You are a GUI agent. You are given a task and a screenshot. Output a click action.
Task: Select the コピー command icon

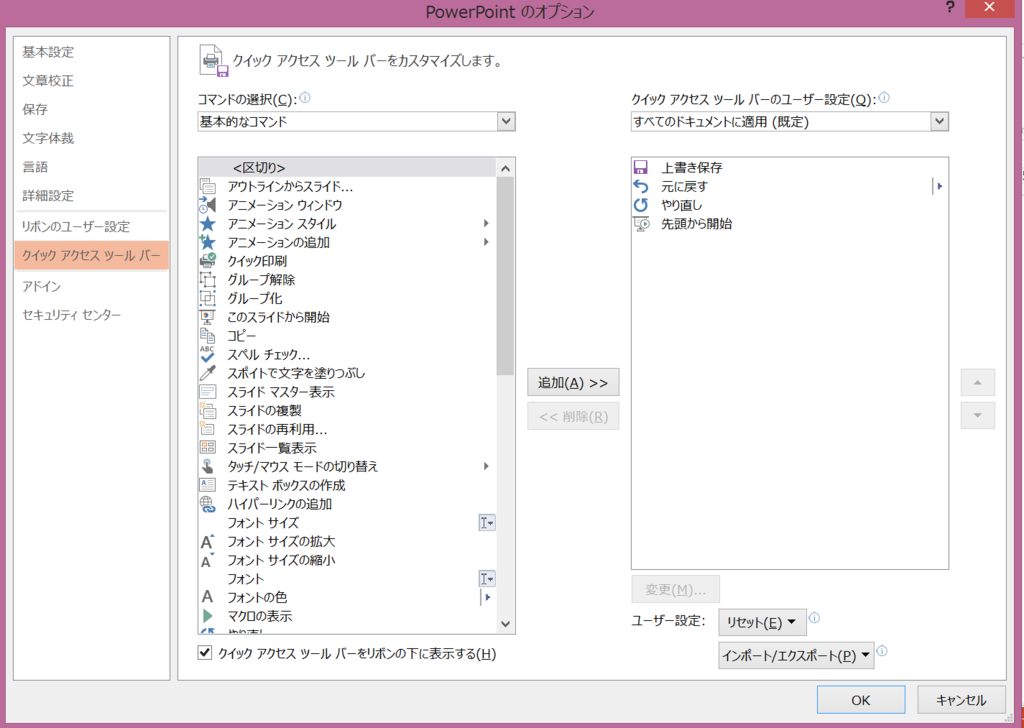click(210, 335)
